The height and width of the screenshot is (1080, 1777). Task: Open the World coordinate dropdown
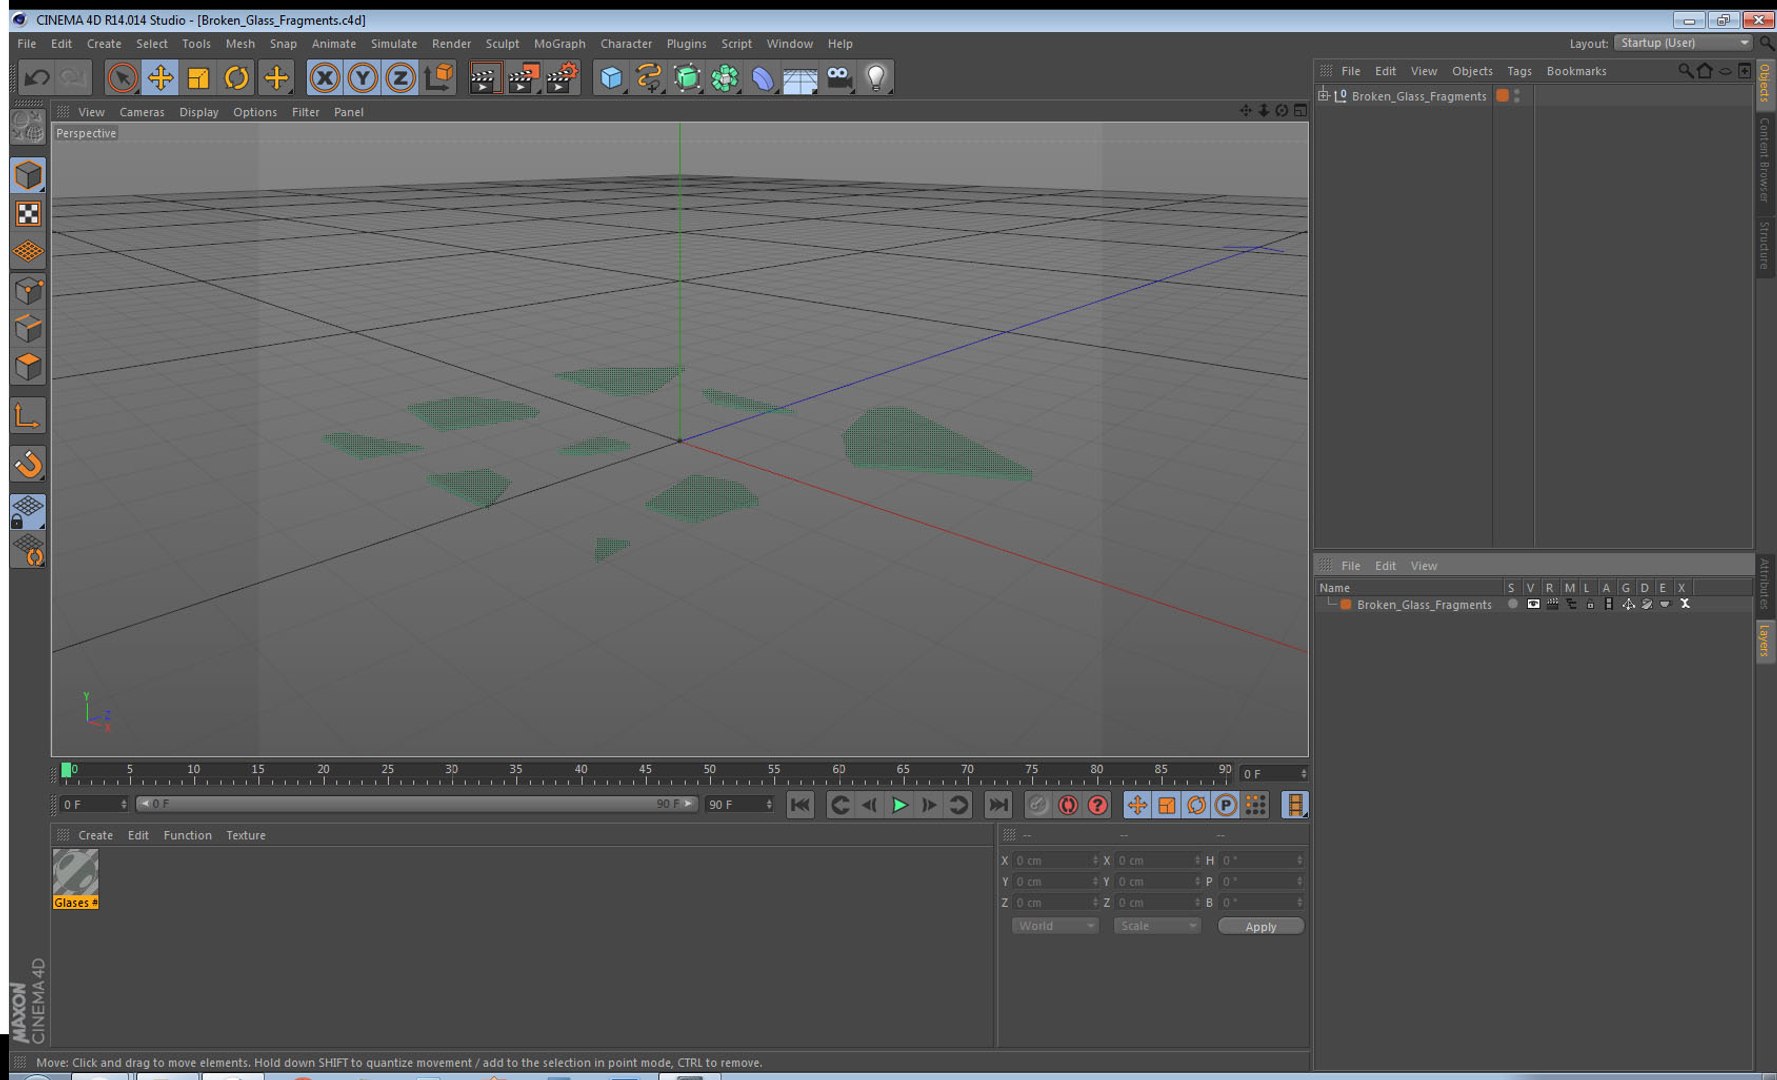[x=1055, y=926]
